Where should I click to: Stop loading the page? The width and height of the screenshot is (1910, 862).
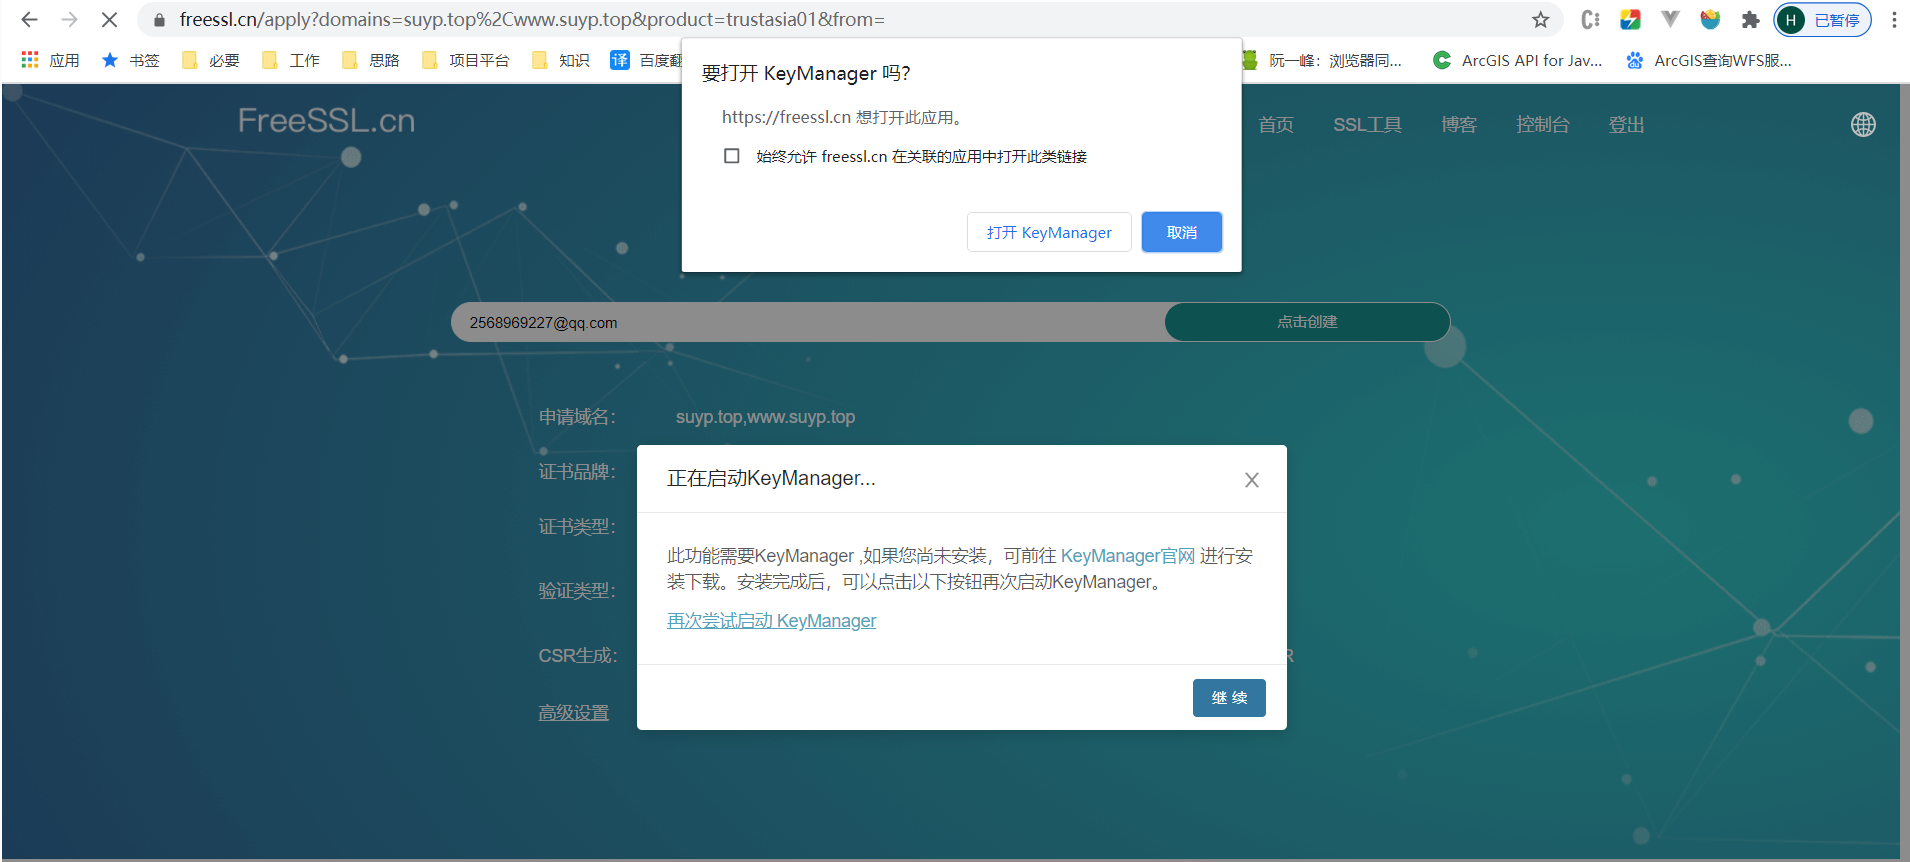tap(109, 19)
